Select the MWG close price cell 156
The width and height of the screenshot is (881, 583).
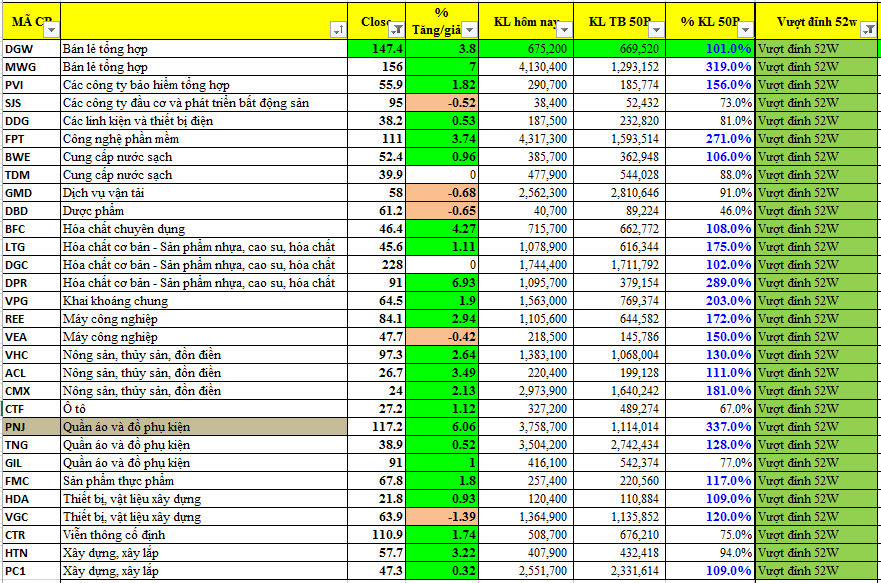pyautogui.click(x=376, y=67)
